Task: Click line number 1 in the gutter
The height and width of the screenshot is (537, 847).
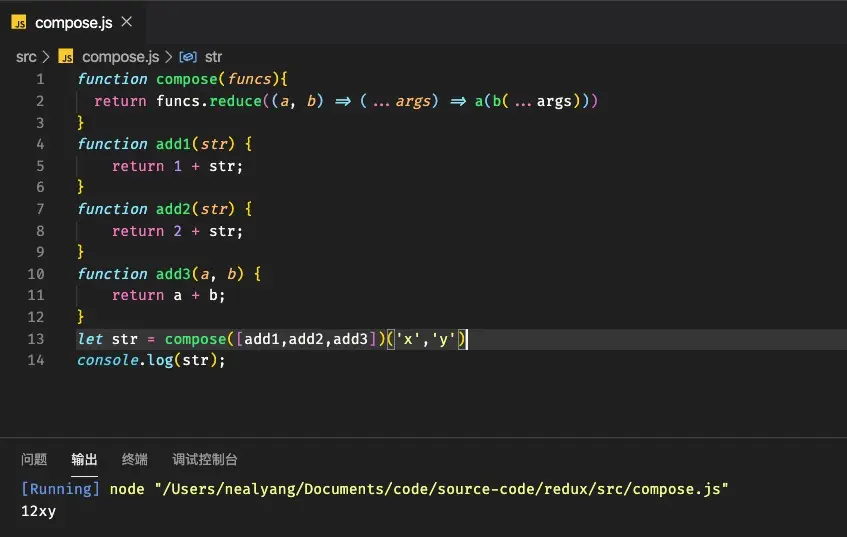Action: coord(40,79)
